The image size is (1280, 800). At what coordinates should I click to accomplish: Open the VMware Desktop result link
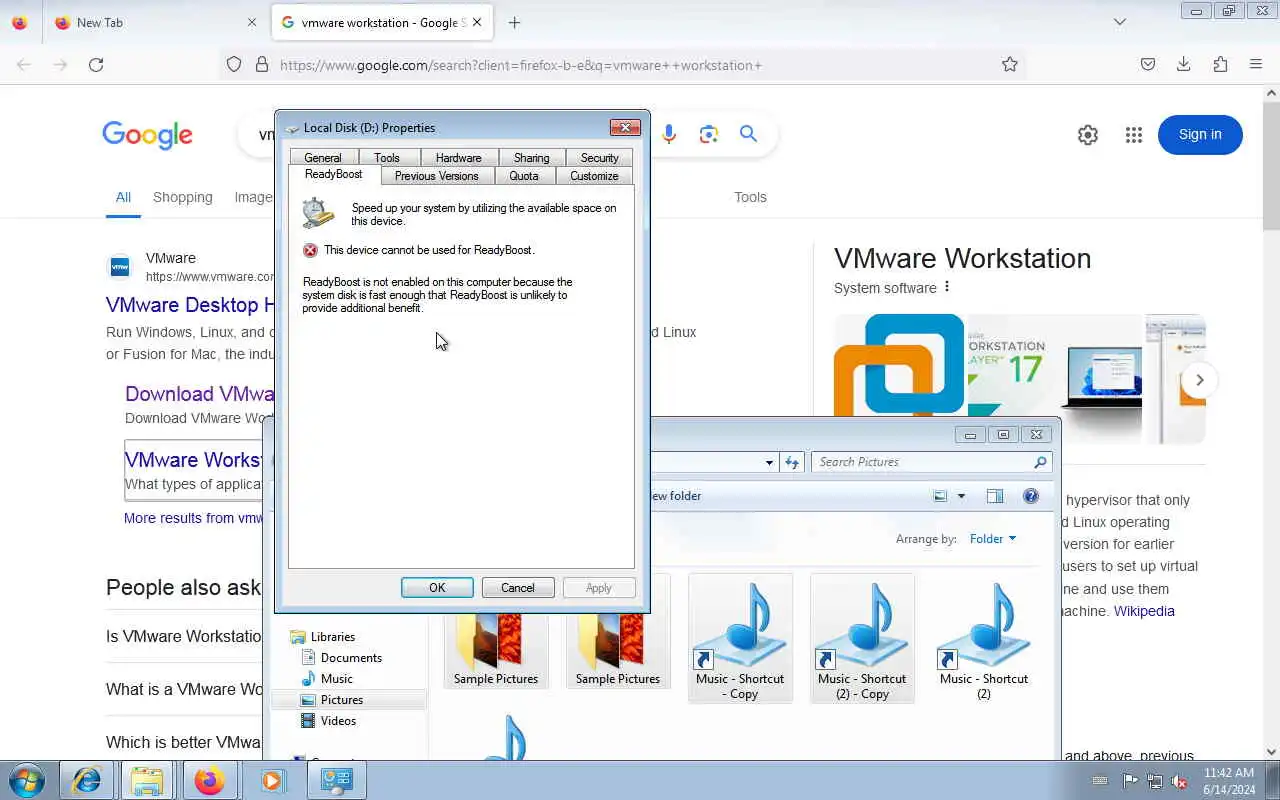coord(190,305)
